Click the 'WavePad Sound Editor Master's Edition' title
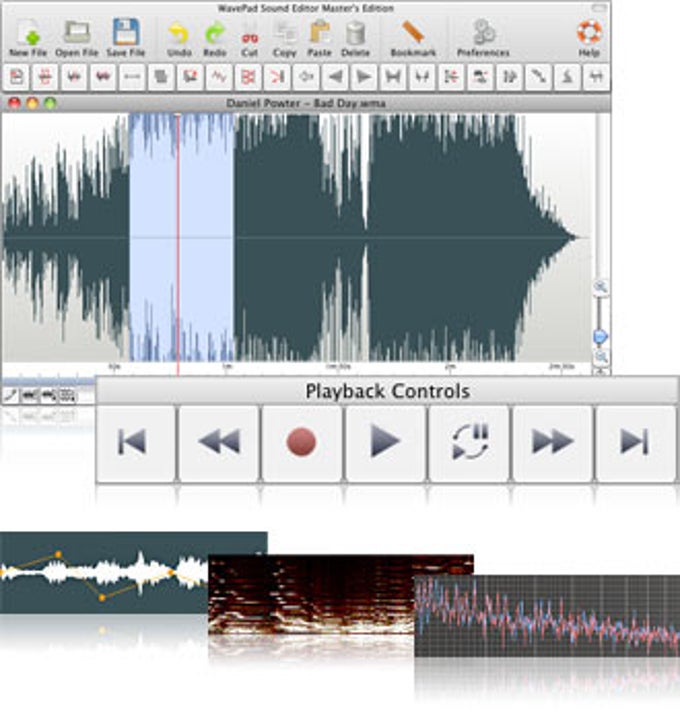The height and width of the screenshot is (719, 680). click(305, 8)
